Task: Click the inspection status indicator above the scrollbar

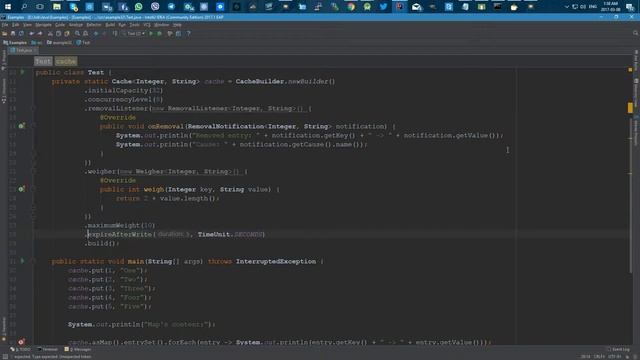Action: (630, 70)
